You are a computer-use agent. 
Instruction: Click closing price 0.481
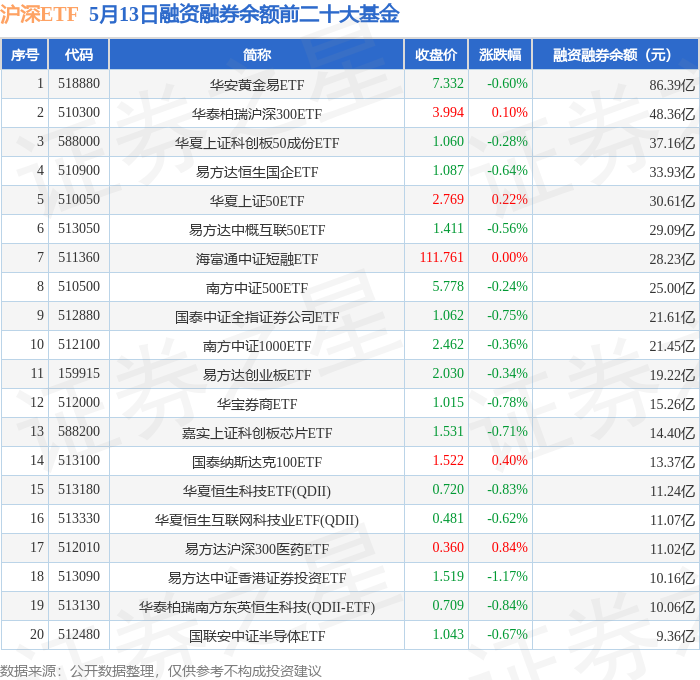pyautogui.click(x=448, y=519)
